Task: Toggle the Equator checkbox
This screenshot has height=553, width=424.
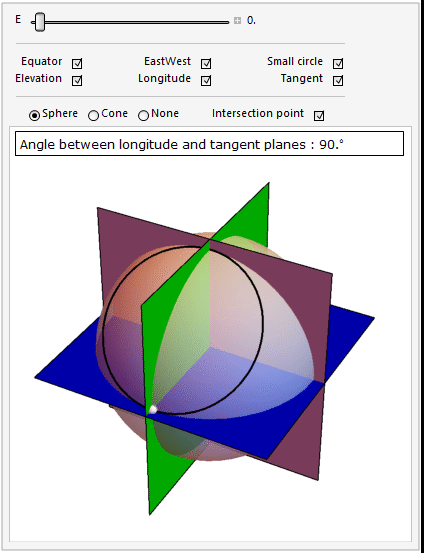Action: click(77, 64)
